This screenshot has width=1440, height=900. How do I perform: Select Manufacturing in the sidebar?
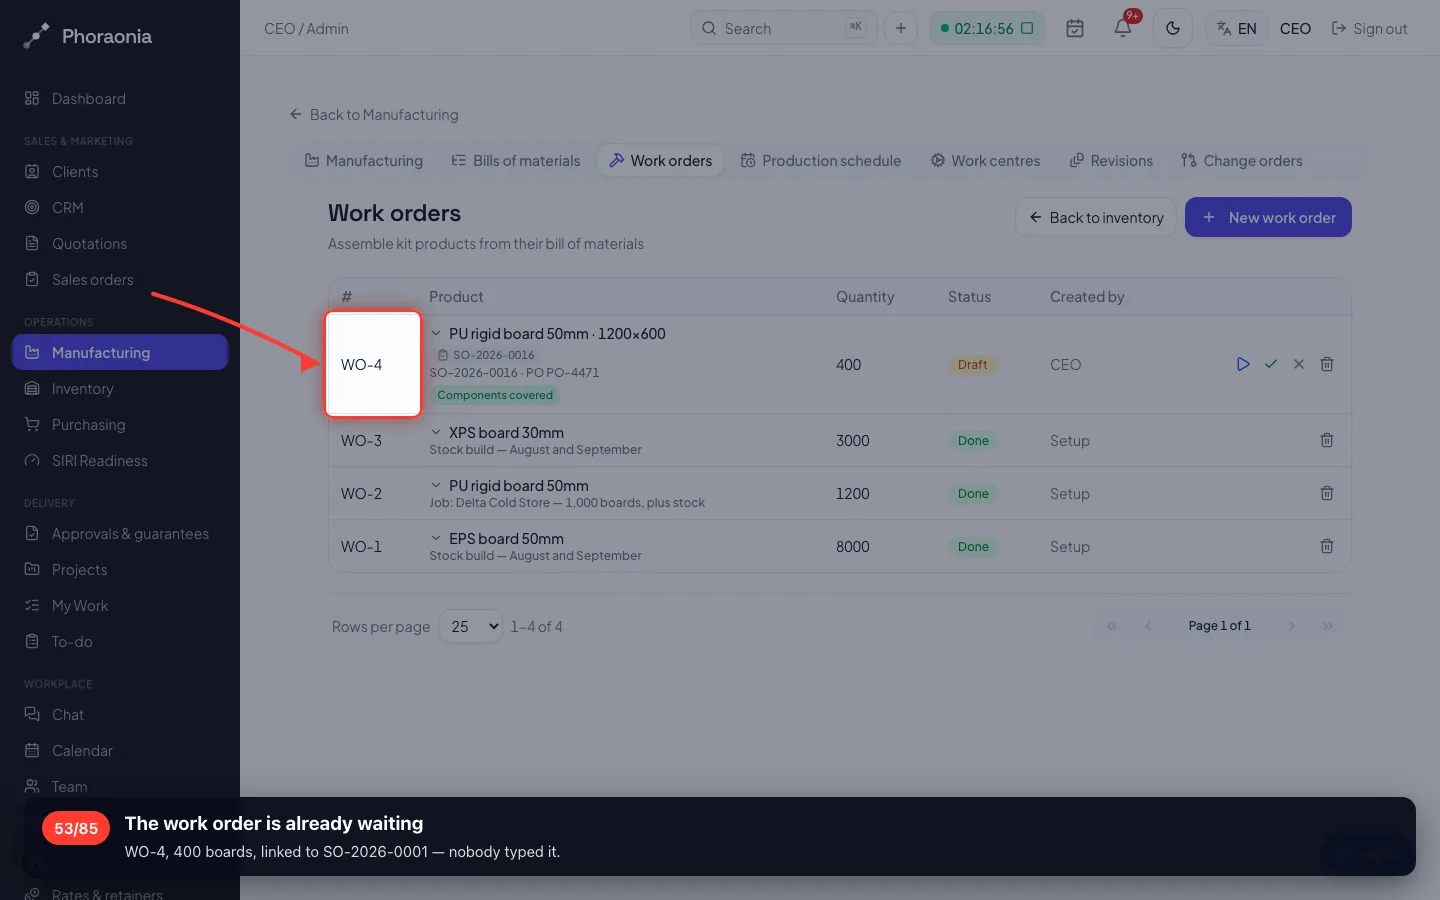120,352
